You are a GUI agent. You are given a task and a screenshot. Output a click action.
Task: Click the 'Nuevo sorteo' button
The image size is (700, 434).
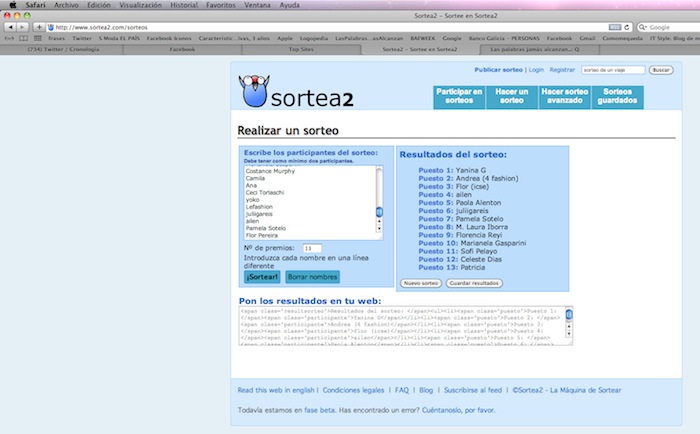click(421, 283)
